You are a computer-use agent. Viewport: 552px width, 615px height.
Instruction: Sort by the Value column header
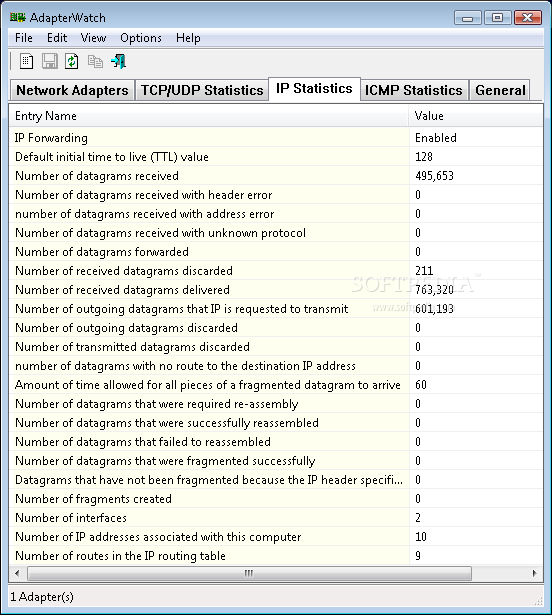(x=476, y=116)
